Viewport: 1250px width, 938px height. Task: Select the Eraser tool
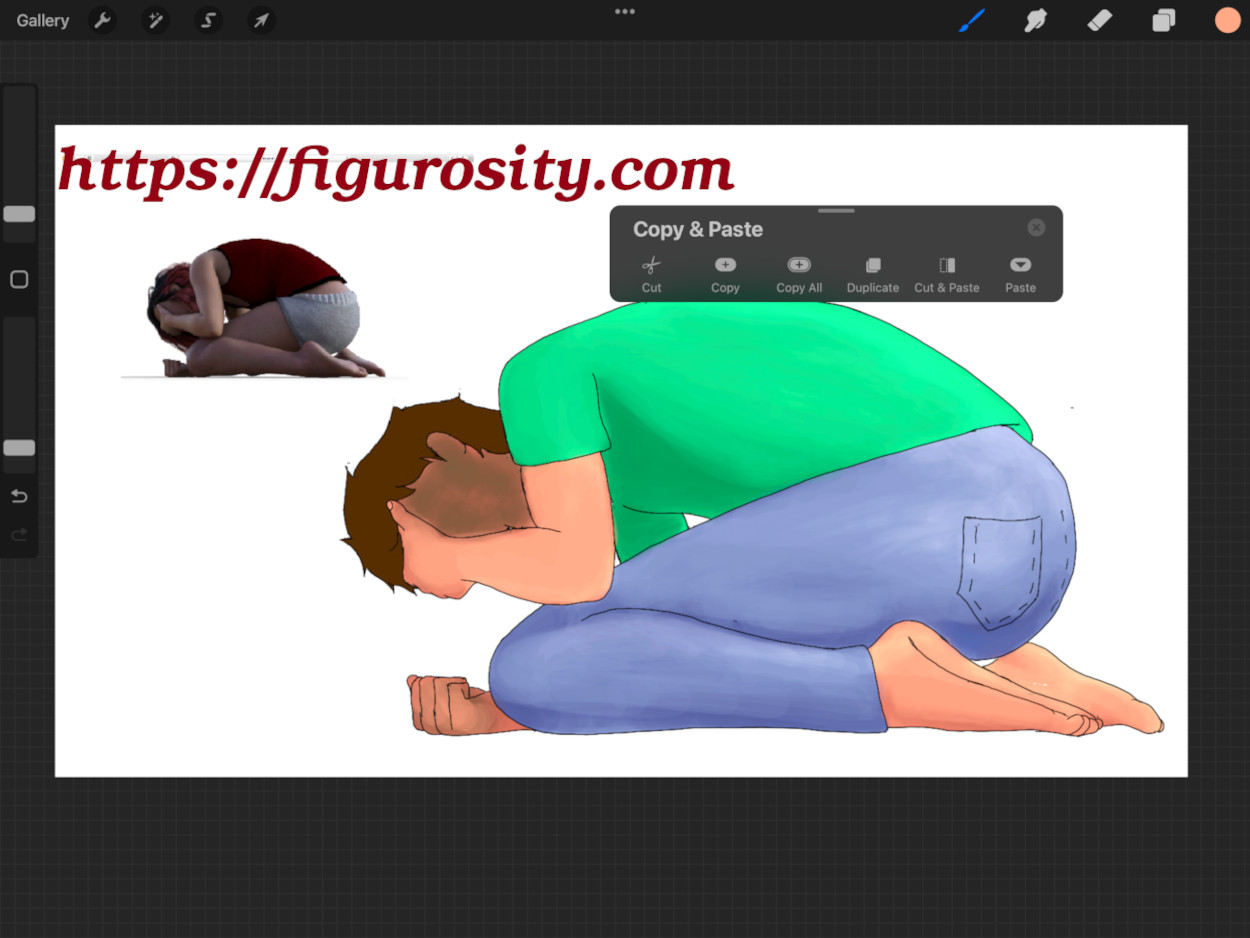1100,20
